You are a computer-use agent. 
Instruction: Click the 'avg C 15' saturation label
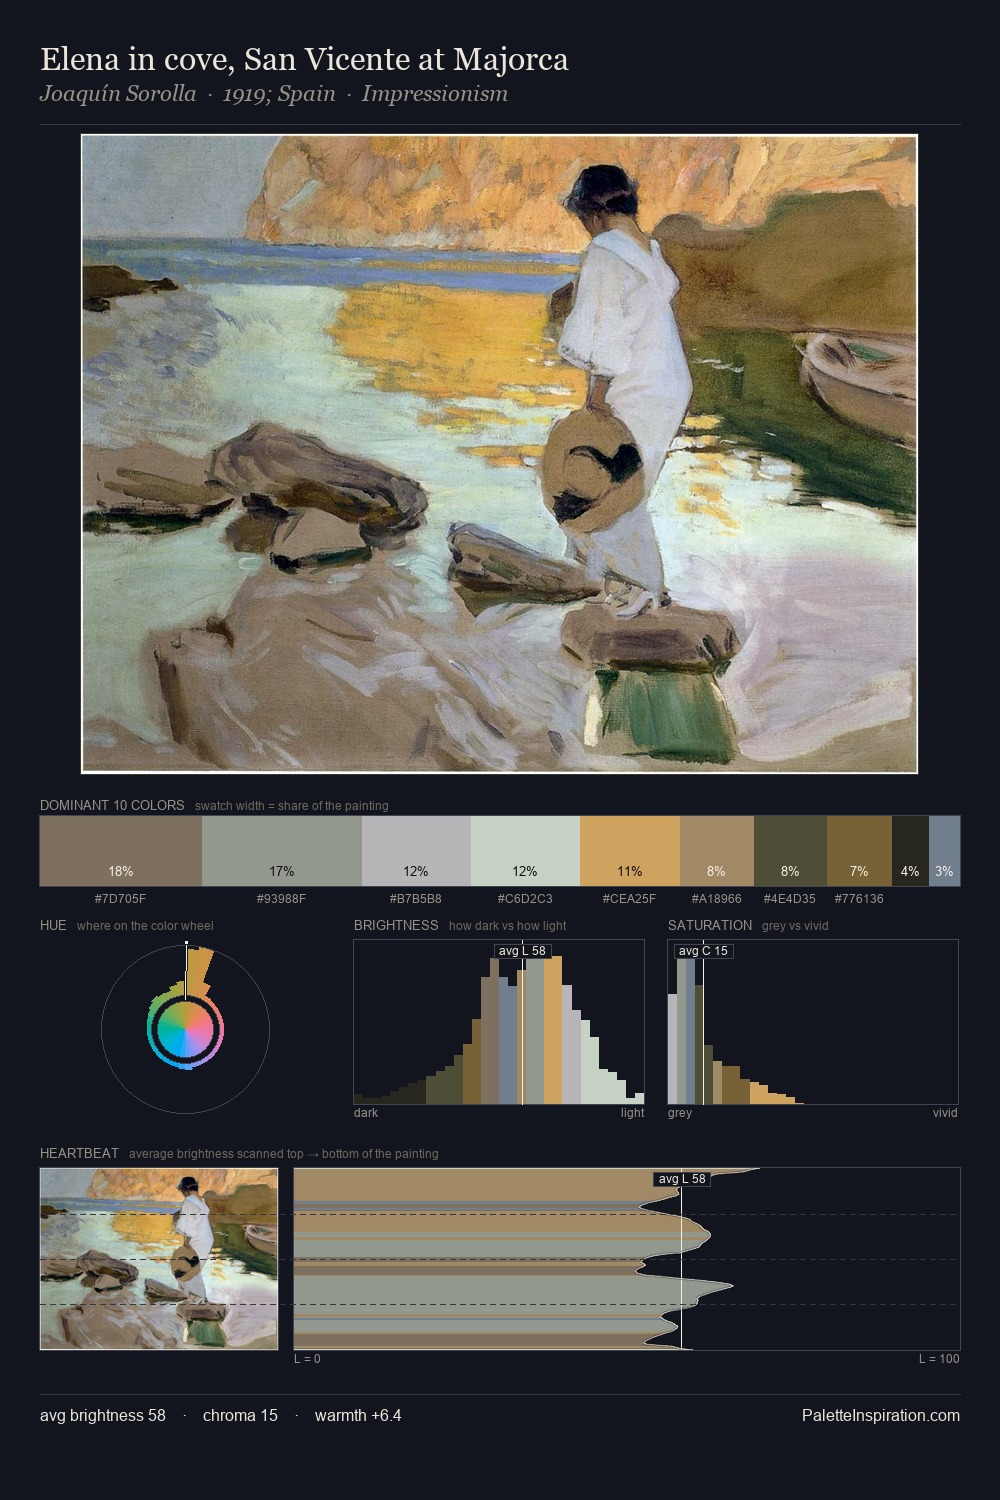[x=703, y=951]
